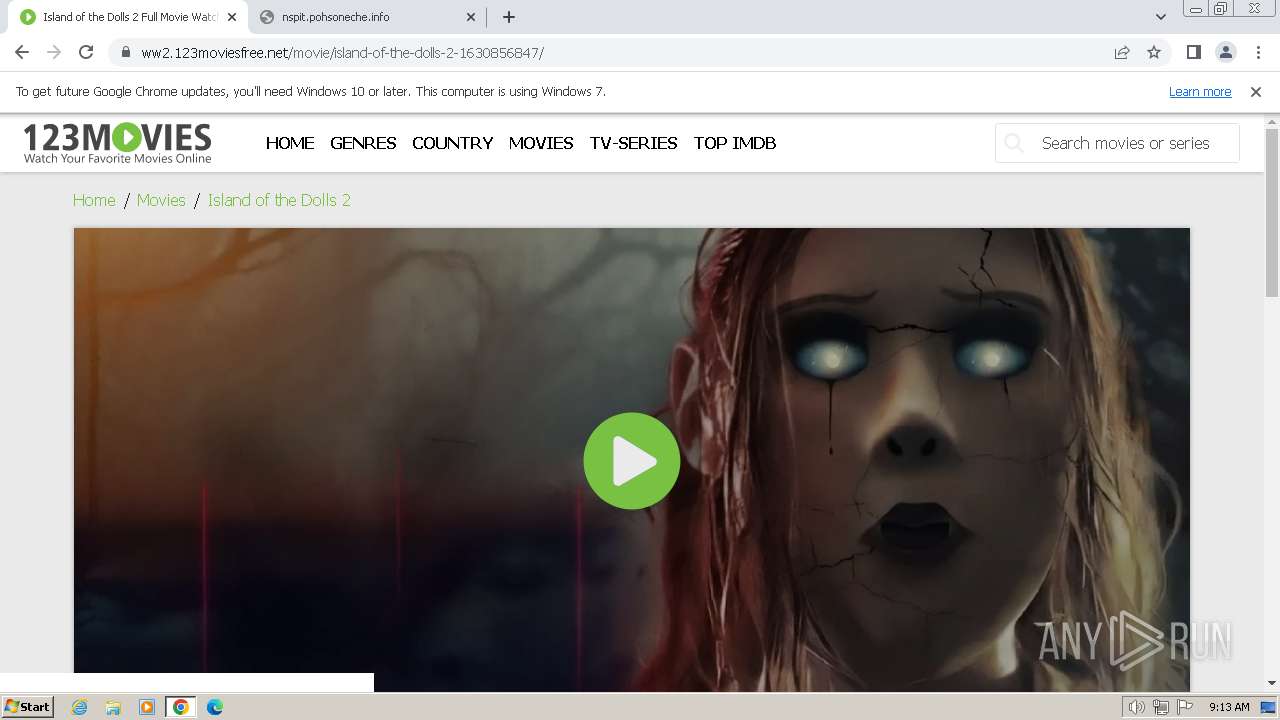The image size is (1280, 720).
Task: Go to Movies breadcrumb link
Action: tap(161, 200)
